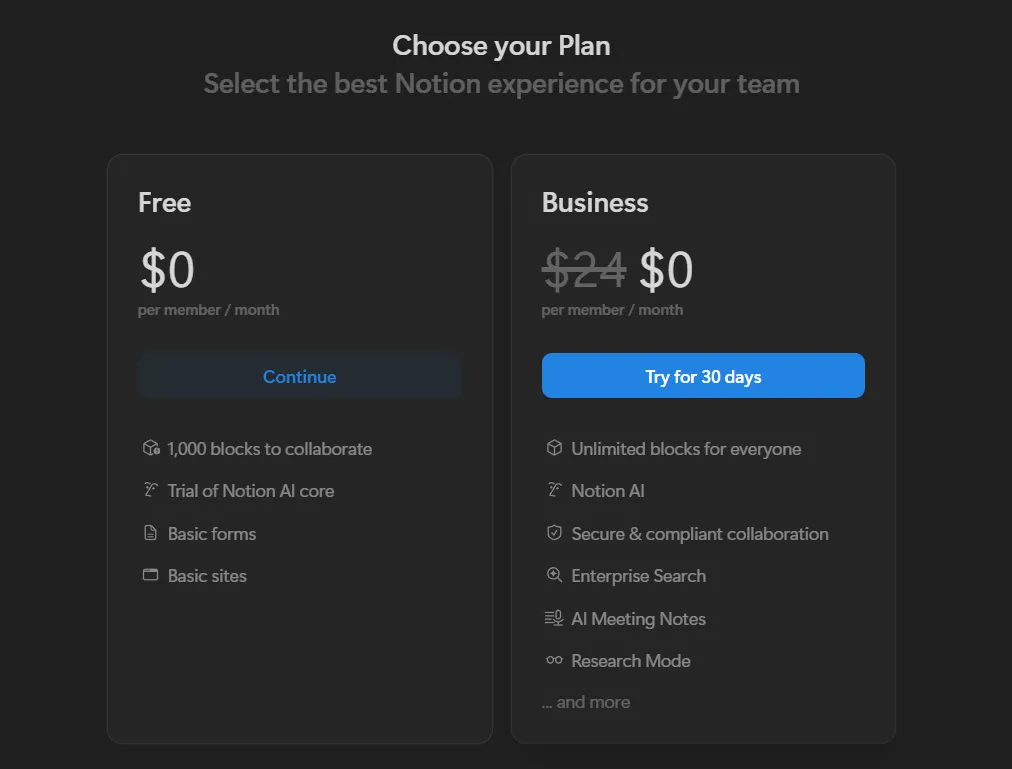
Task: Click the Research Mode glasses icon
Action: click(x=554, y=660)
